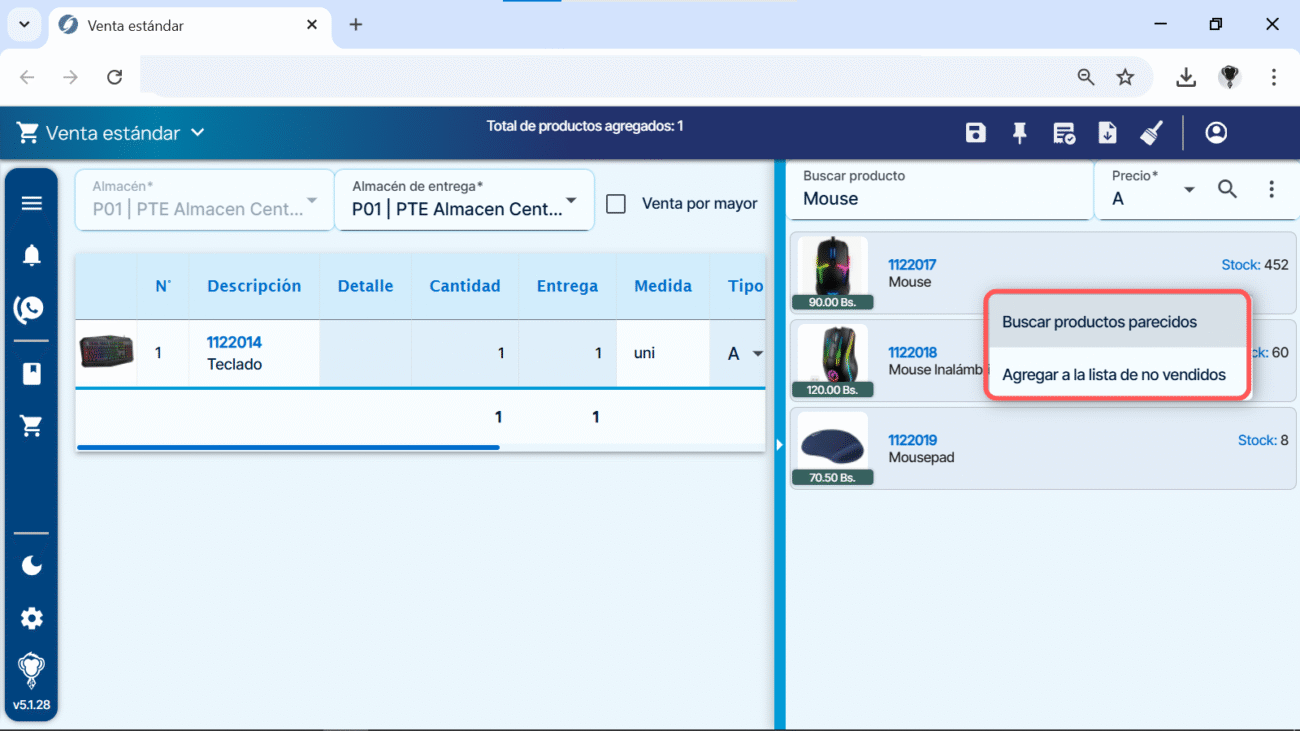Expand the Venta estándar header dropdown

point(197,133)
